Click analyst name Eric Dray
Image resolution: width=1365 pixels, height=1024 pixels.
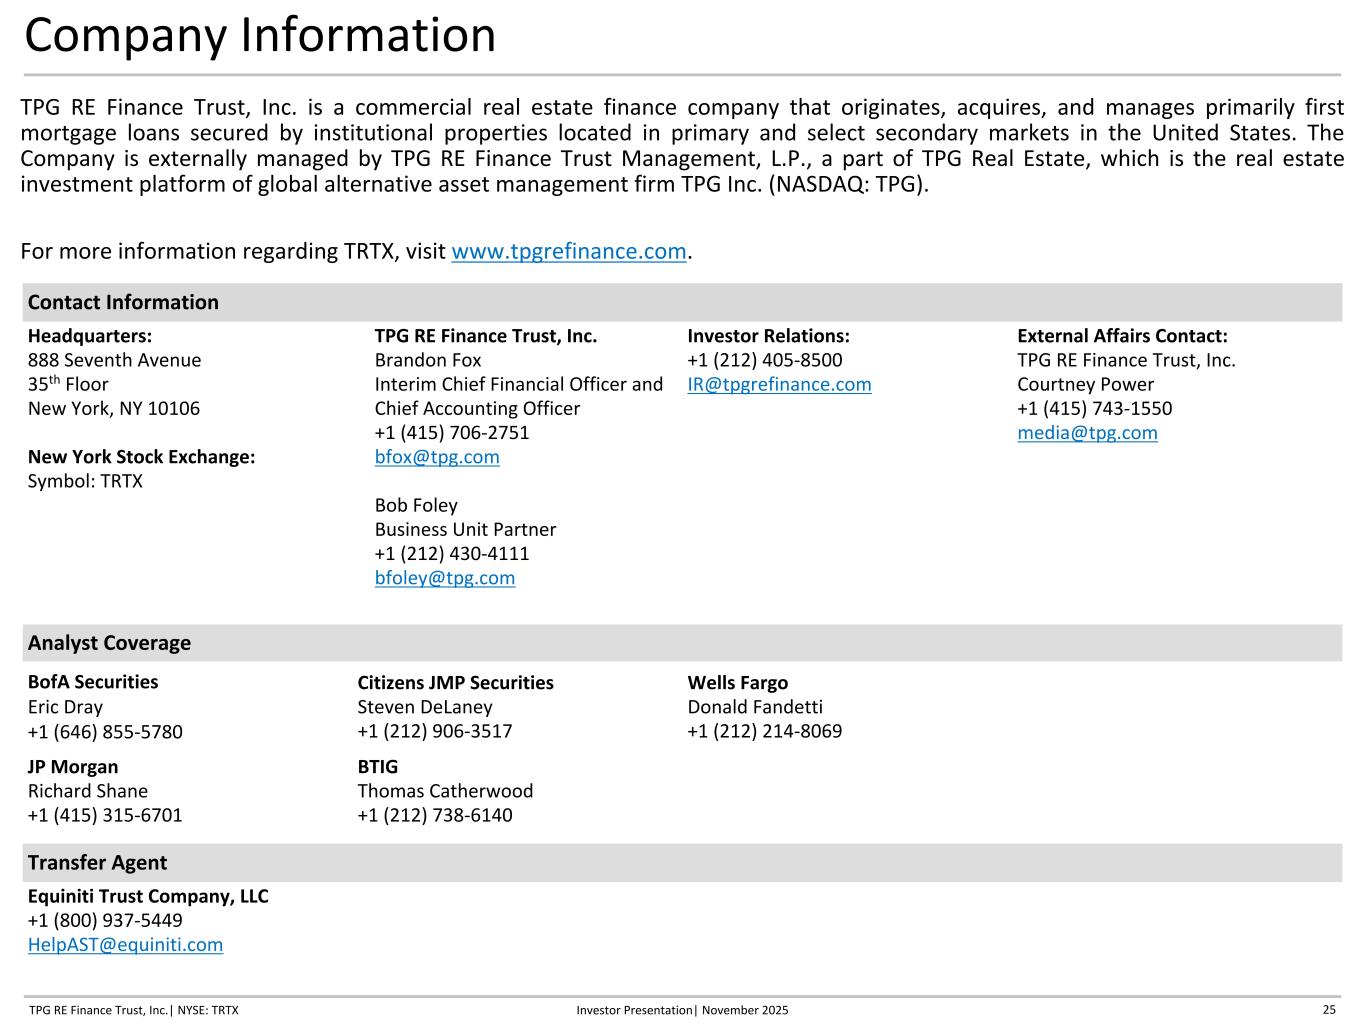click(x=65, y=707)
